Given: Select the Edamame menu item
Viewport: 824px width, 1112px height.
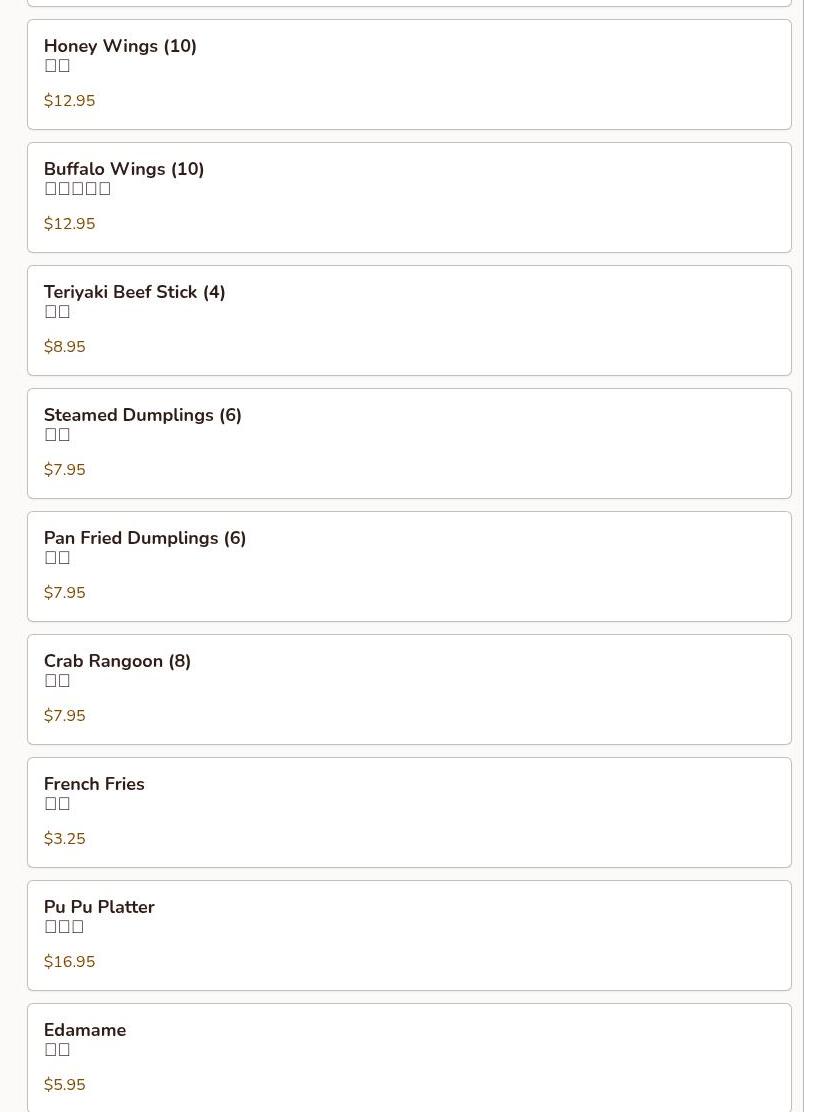Looking at the screenshot, I should [409, 1057].
